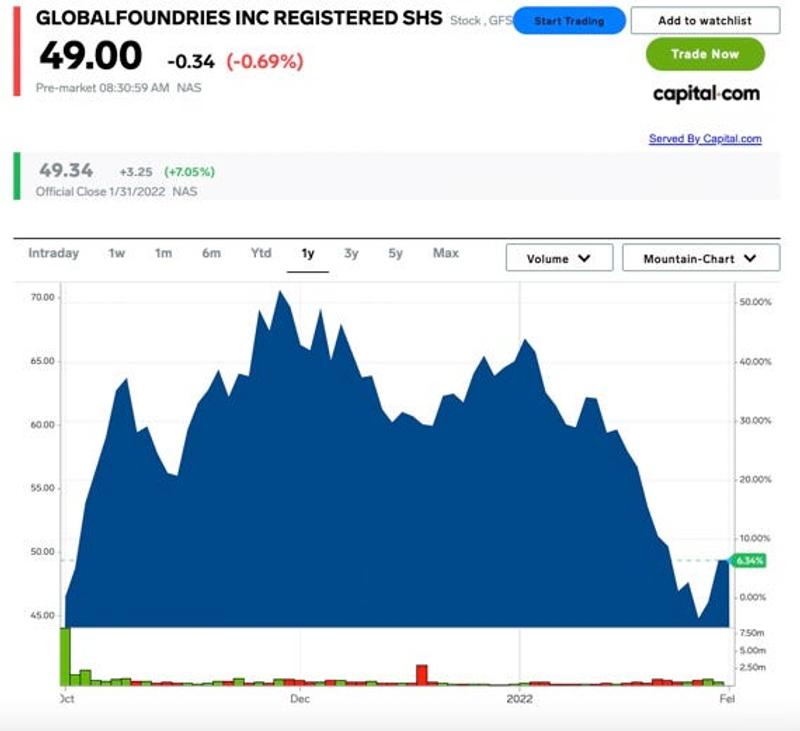
Task: Click the 7.50m volume axis label
Action: pyautogui.click(x=752, y=633)
